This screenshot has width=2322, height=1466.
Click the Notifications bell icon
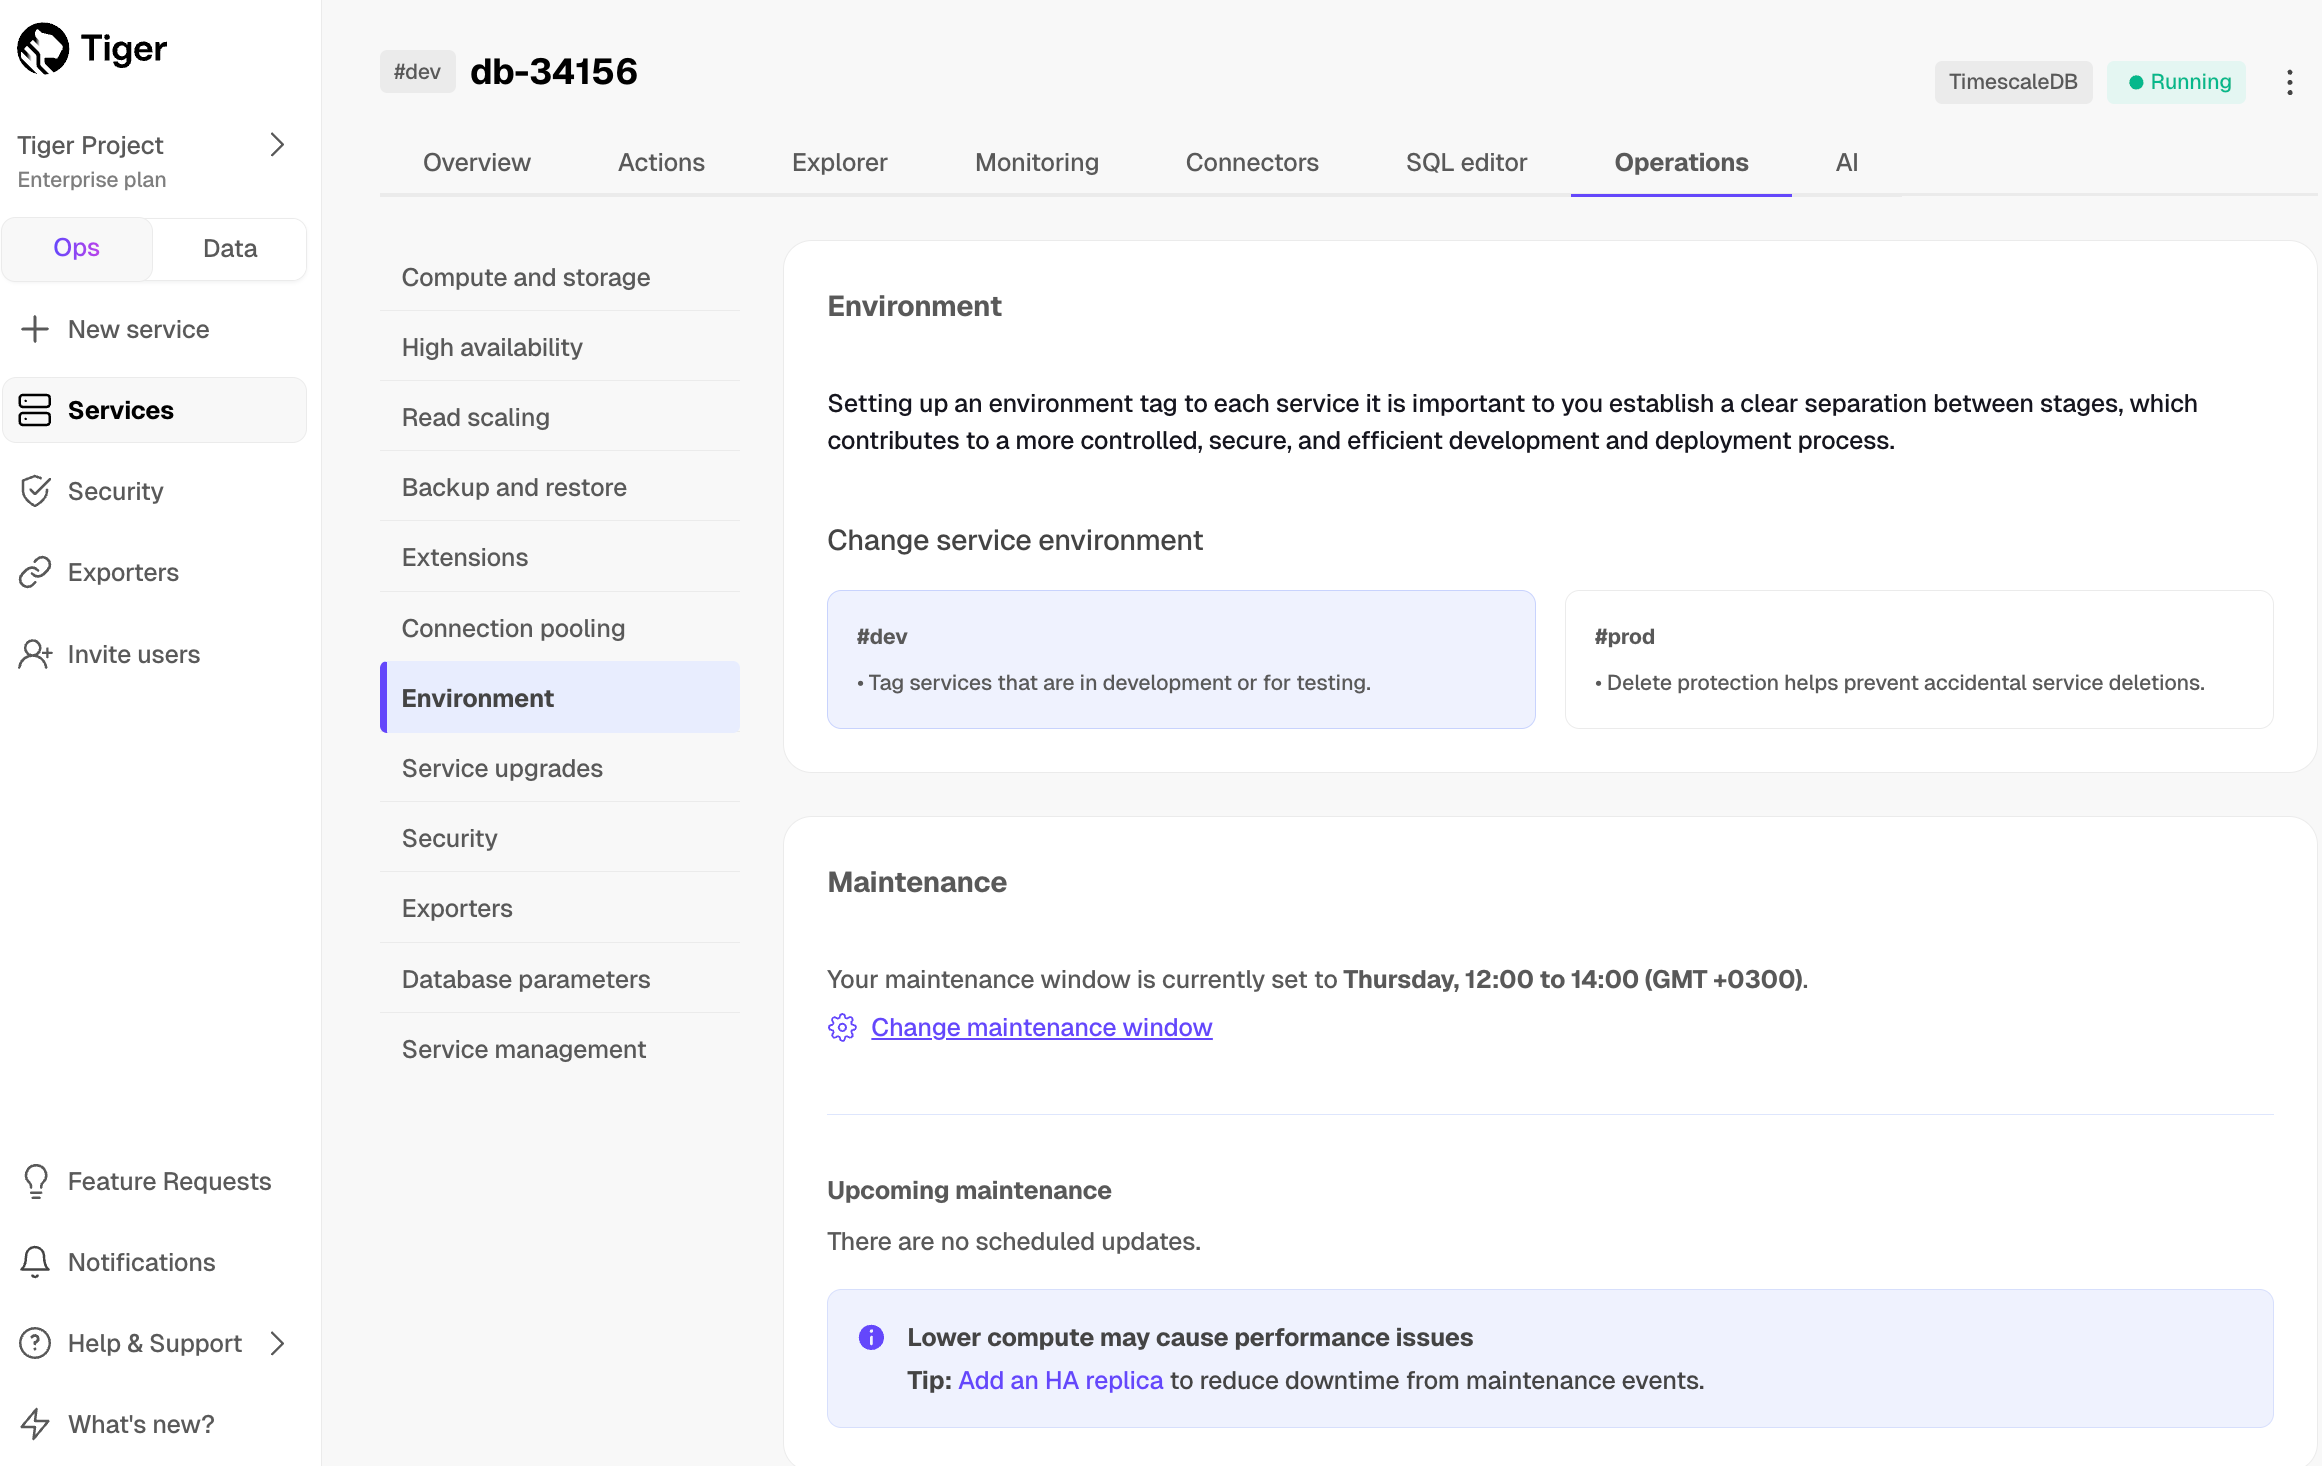[x=35, y=1262]
